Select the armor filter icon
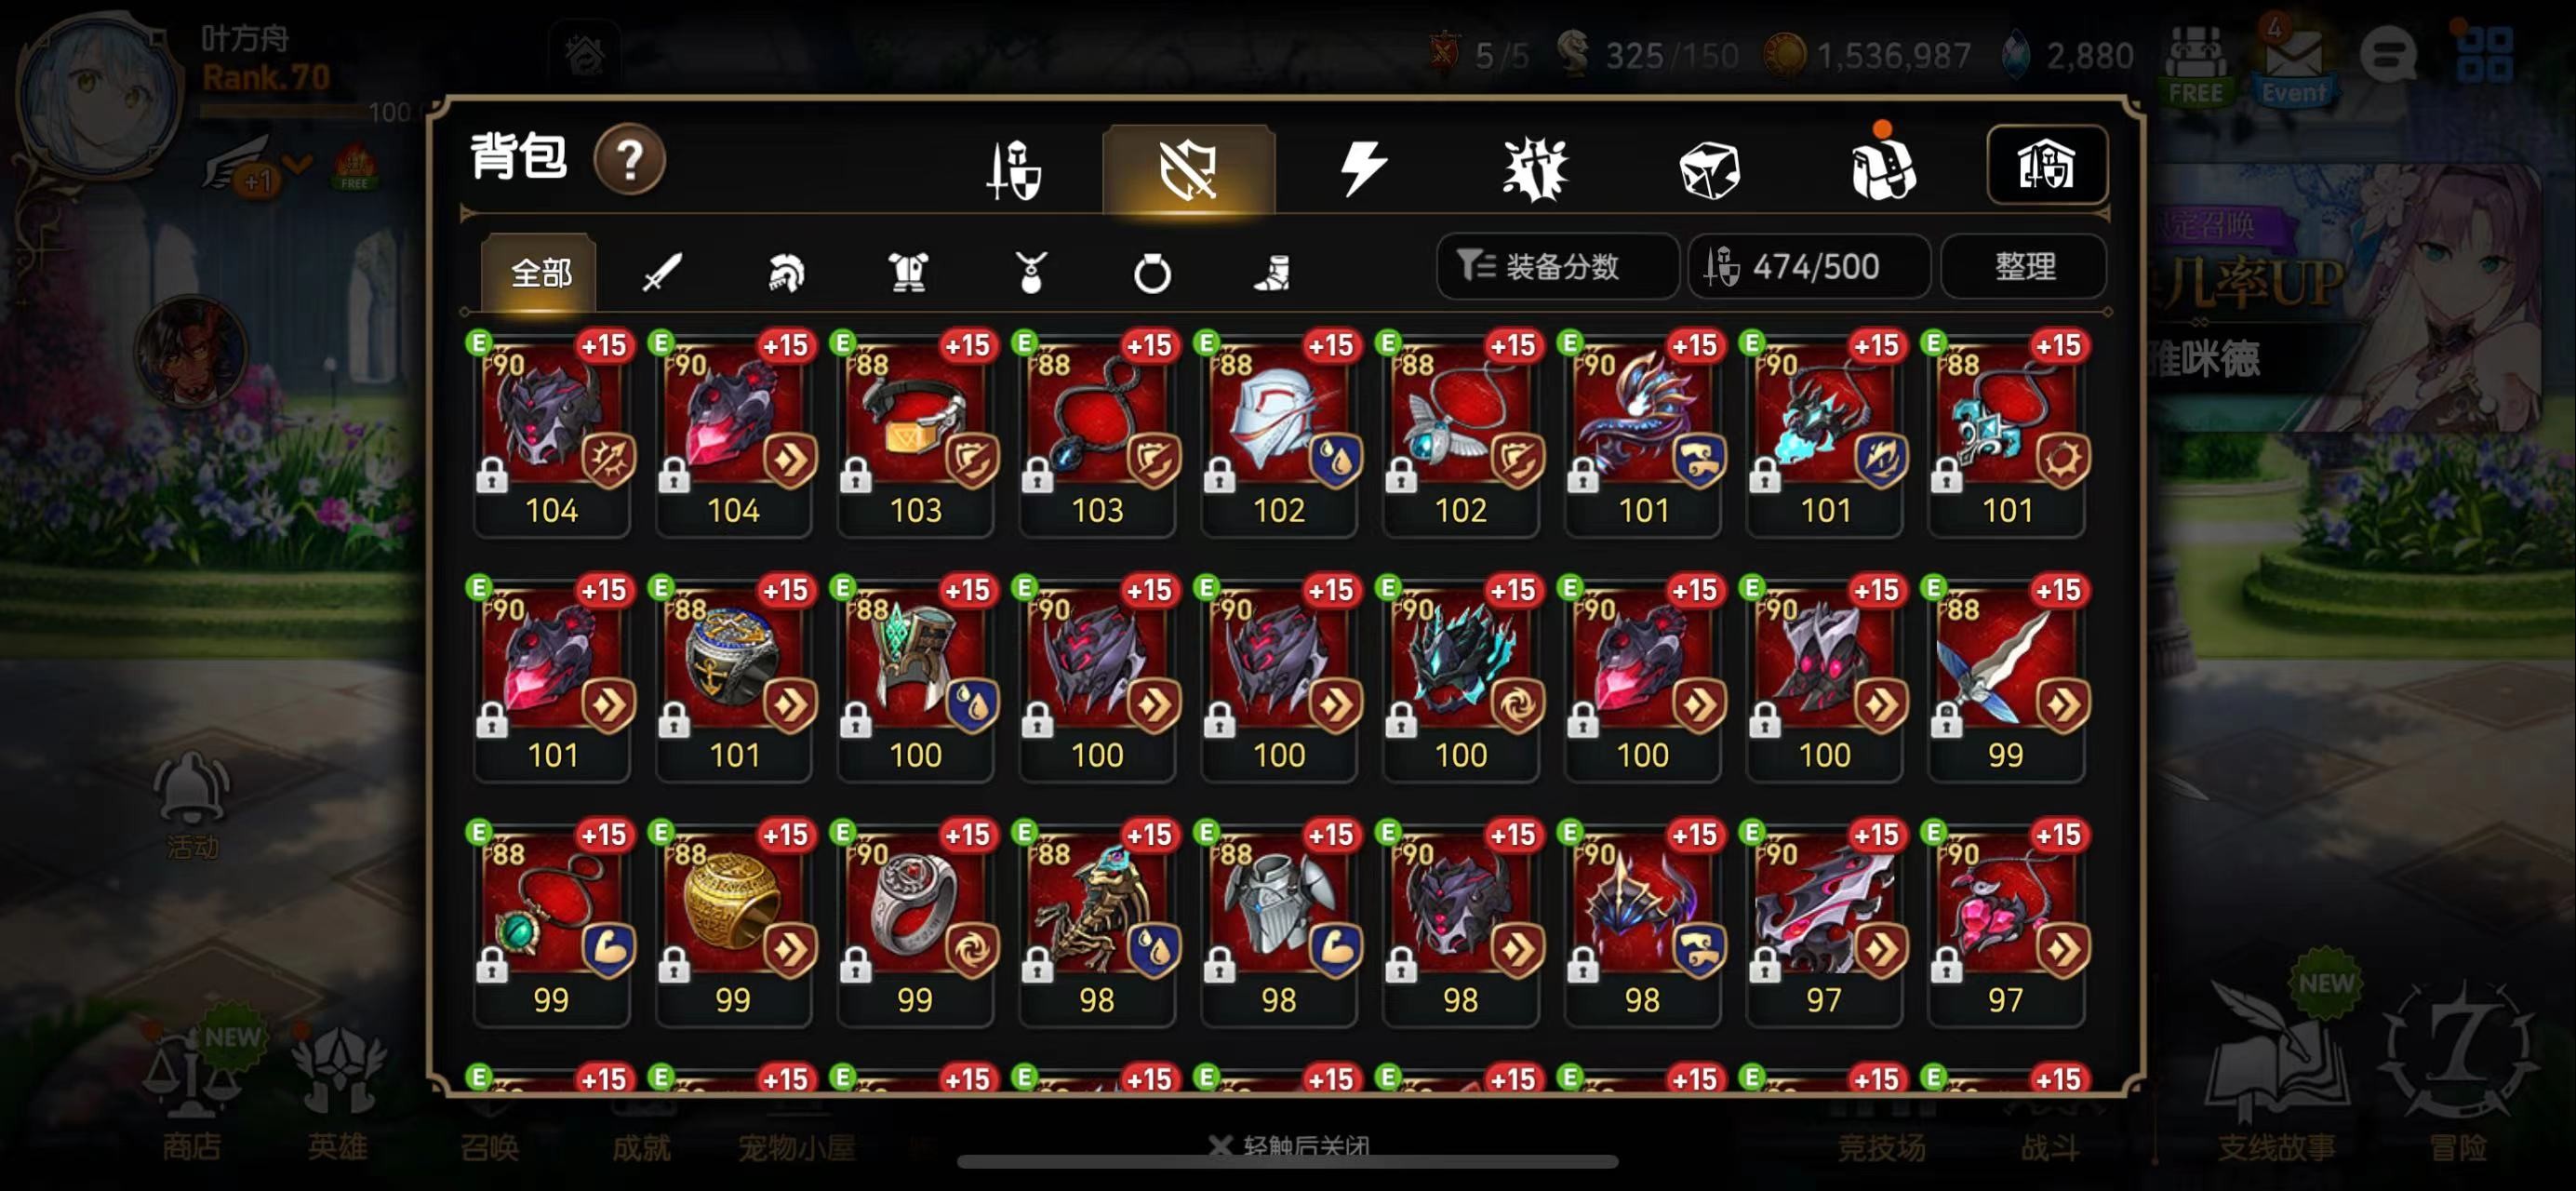The image size is (2576, 1191). coord(908,272)
